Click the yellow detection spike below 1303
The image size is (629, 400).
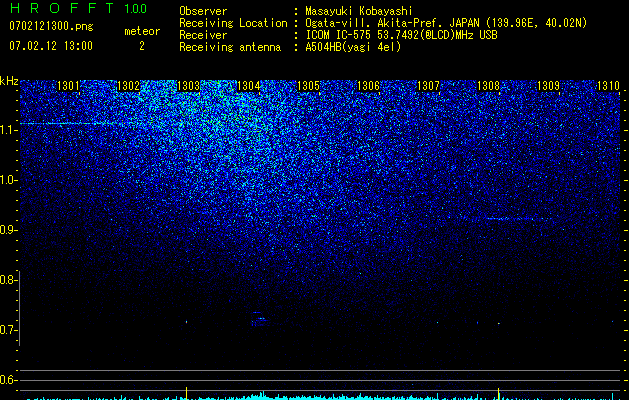coord(187,393)
